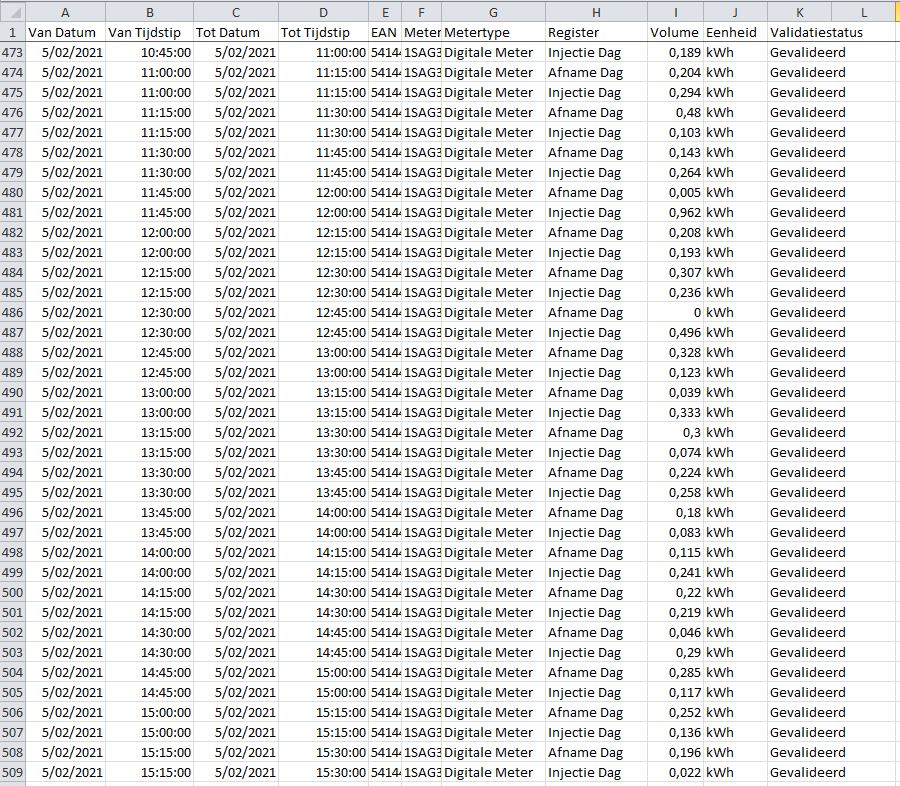The width and height of the screenshot is (900, 786).
Task: Select column H header above Register
Action: point(596,12)
